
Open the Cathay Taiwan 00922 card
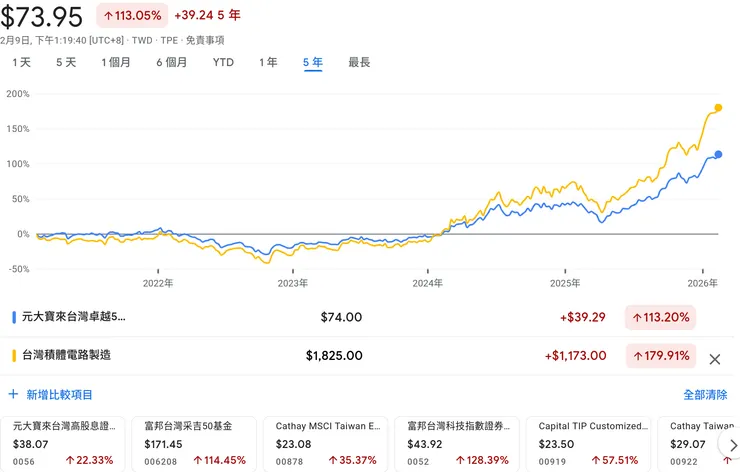698,444
